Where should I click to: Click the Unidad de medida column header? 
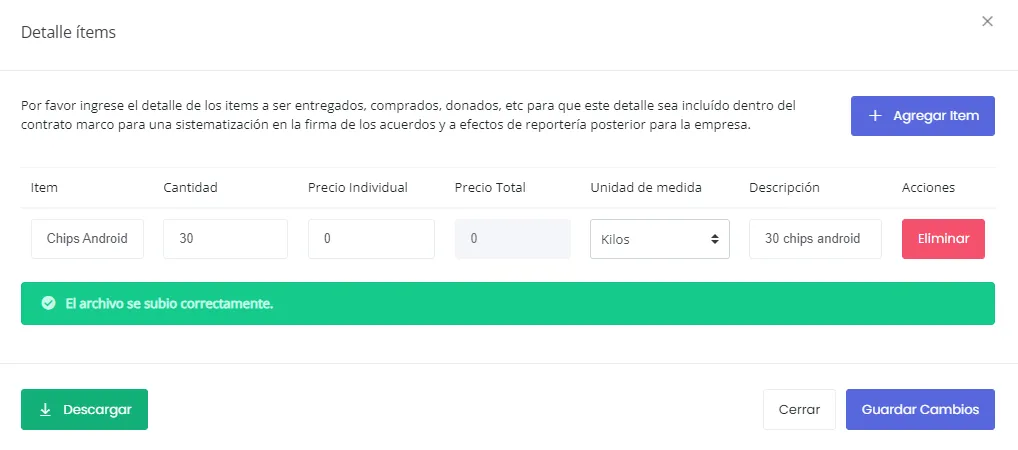click(646, 187)
